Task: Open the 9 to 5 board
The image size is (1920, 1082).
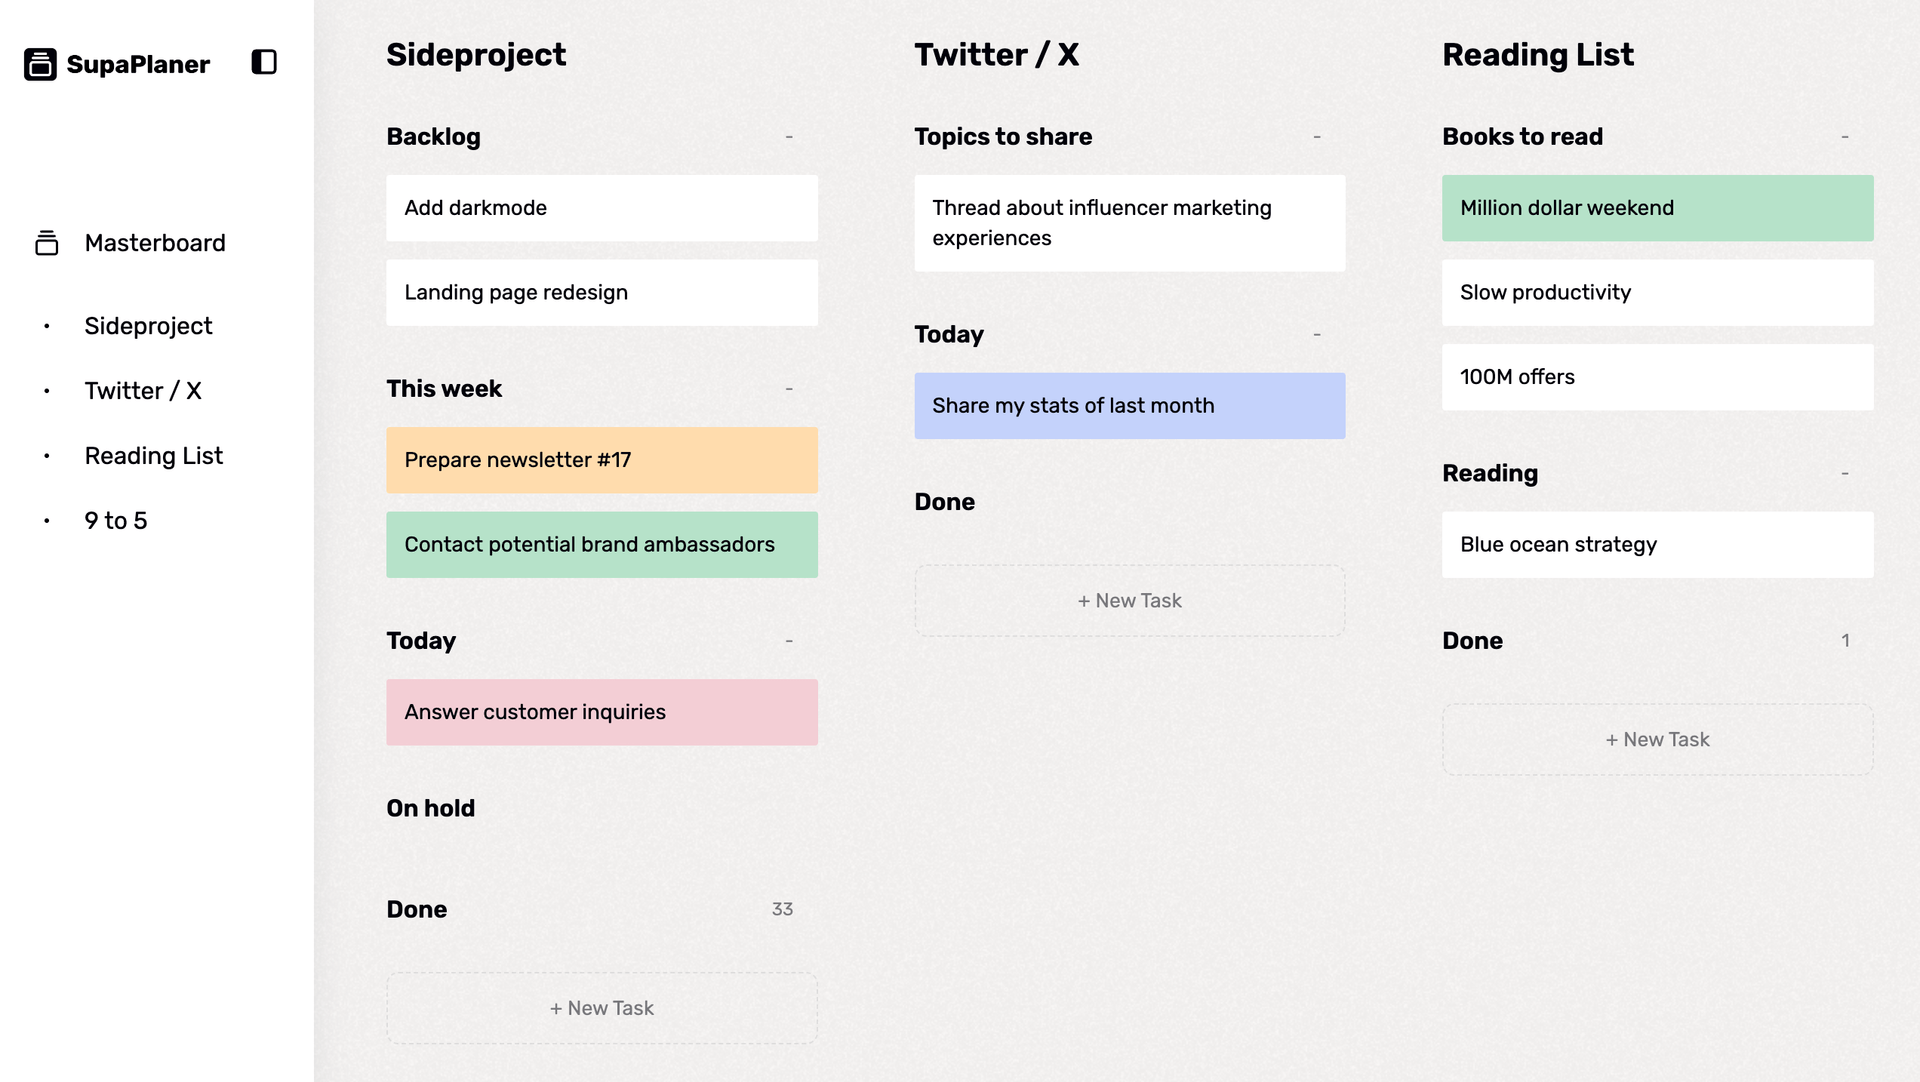Action: click(116, 521)
